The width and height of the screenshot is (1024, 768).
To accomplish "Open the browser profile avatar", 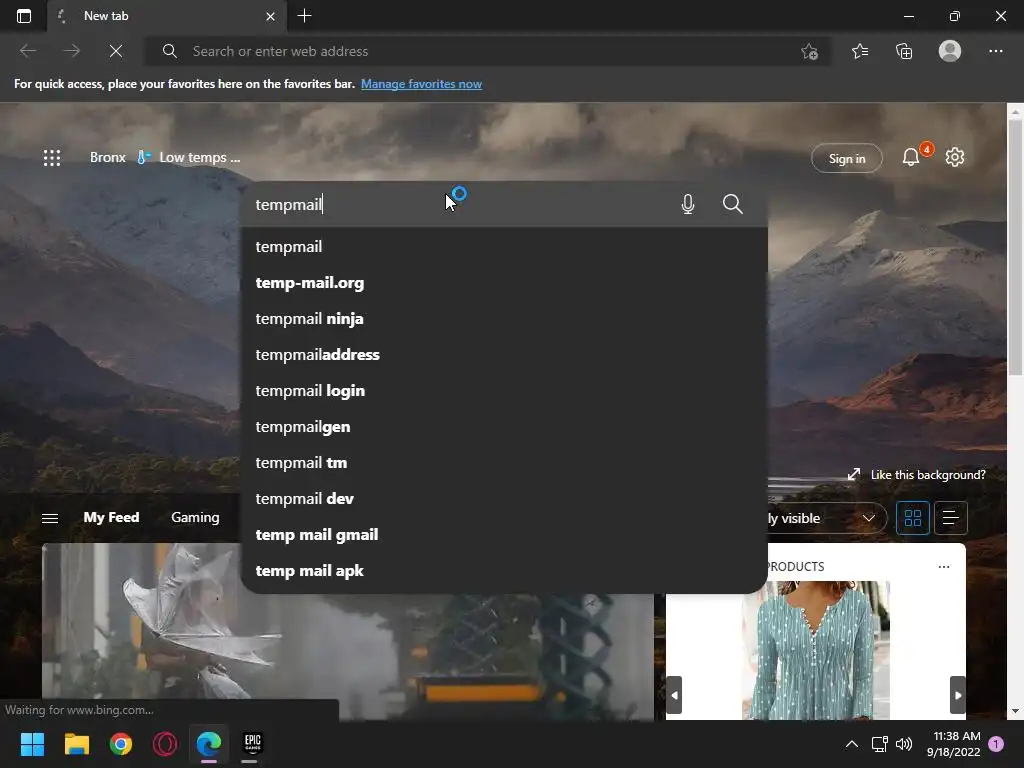I will (x=950, y=51).
